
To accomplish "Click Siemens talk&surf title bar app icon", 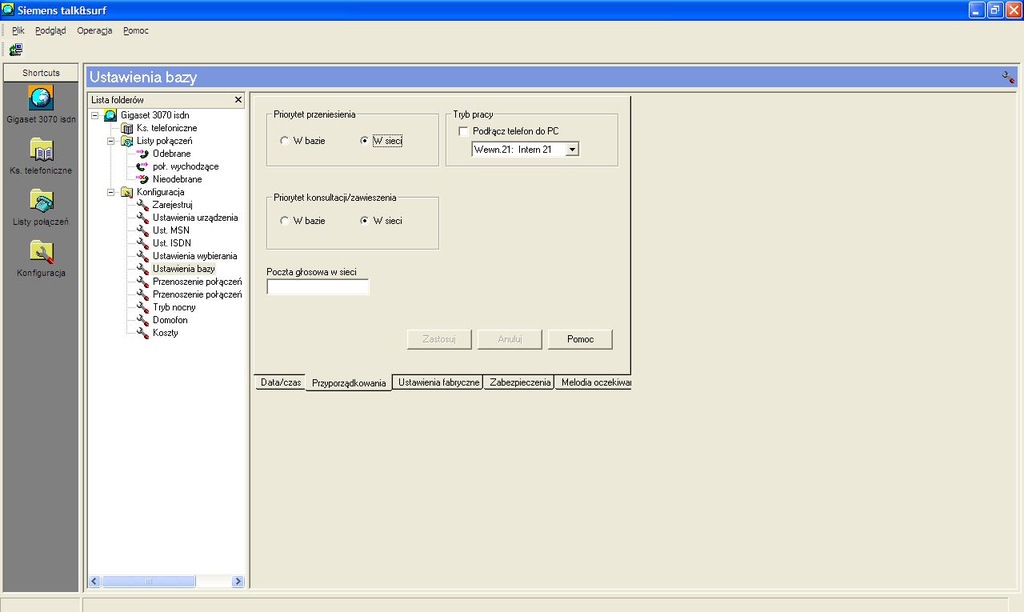I will click(x=8, y=10).
